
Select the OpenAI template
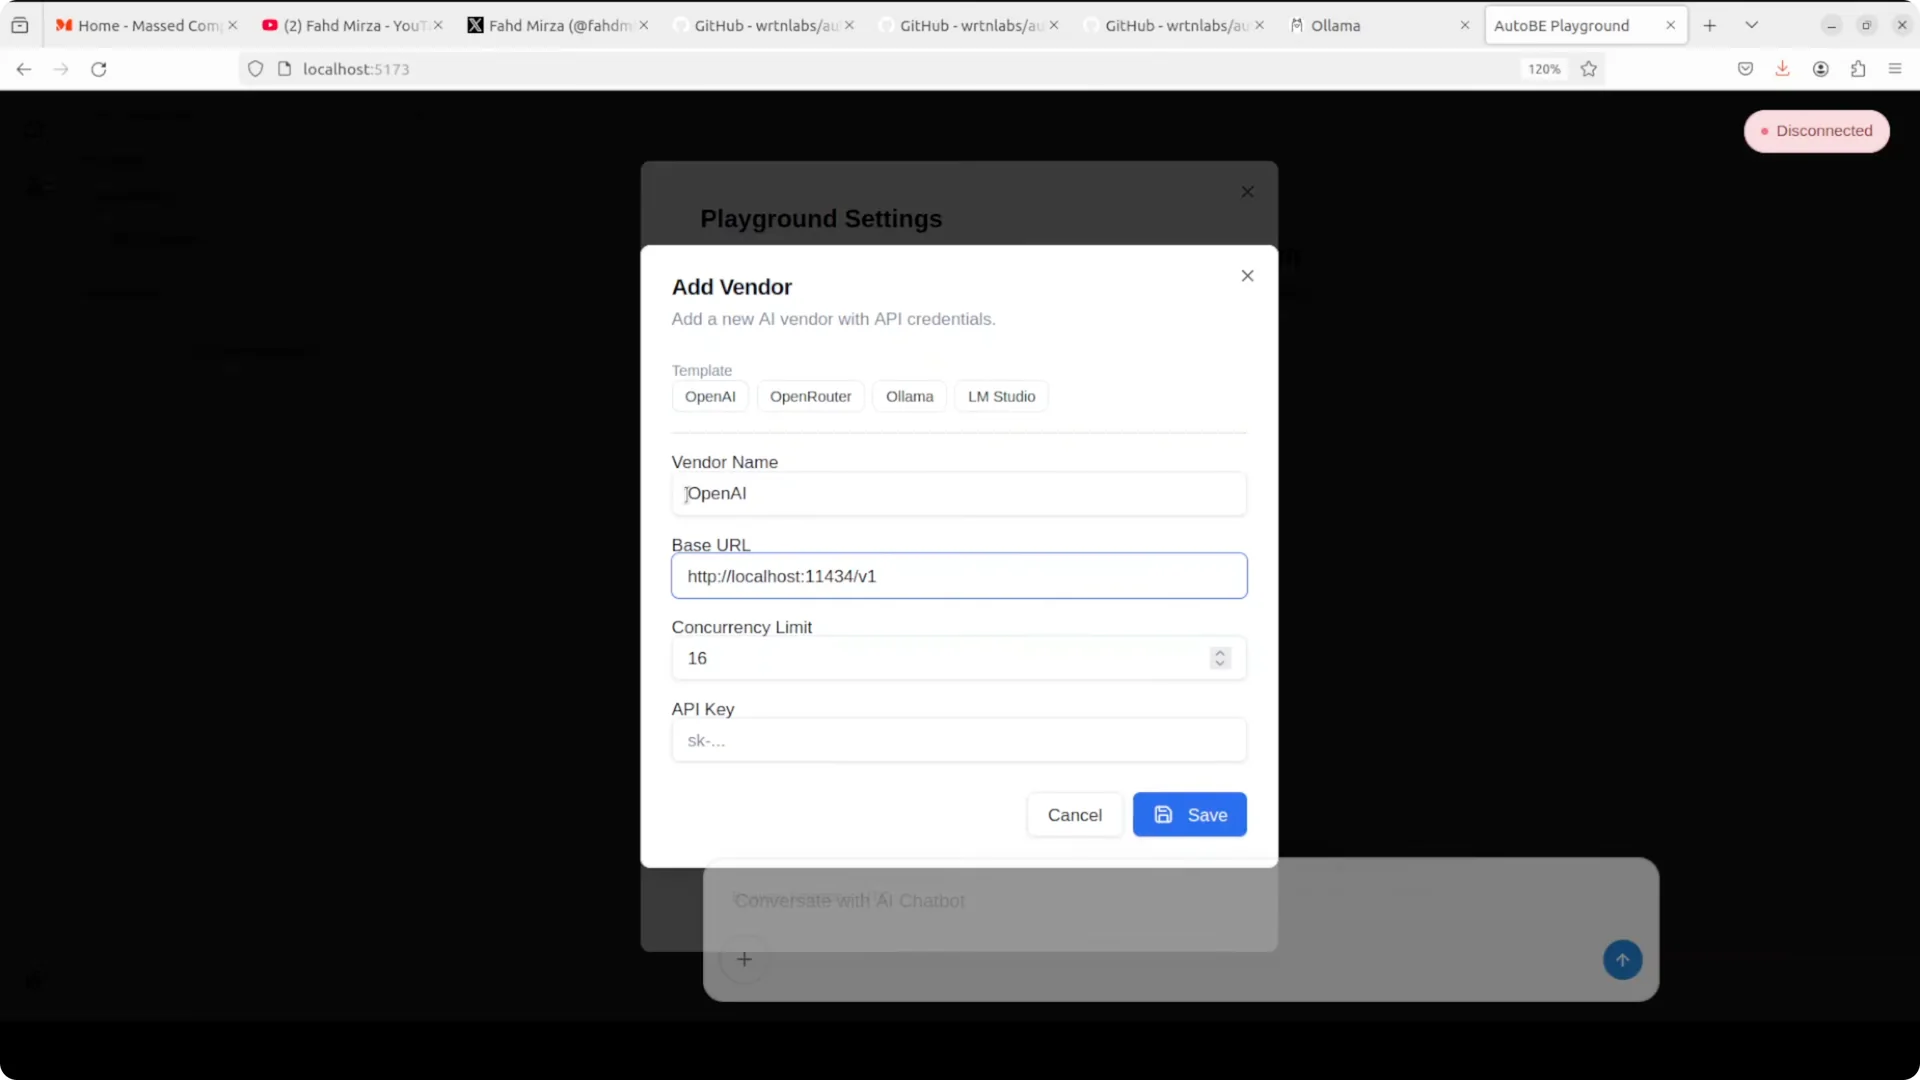point(710,396)
